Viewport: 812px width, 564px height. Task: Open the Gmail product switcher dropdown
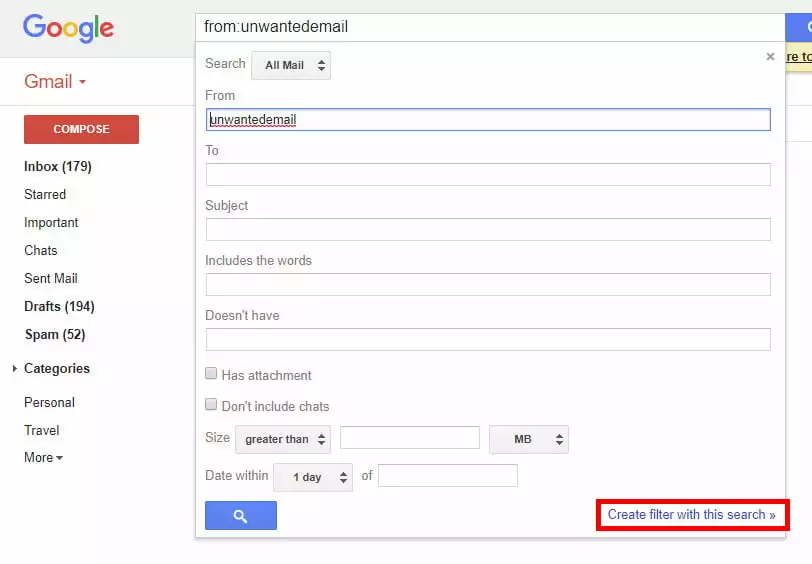pos(55,82)
